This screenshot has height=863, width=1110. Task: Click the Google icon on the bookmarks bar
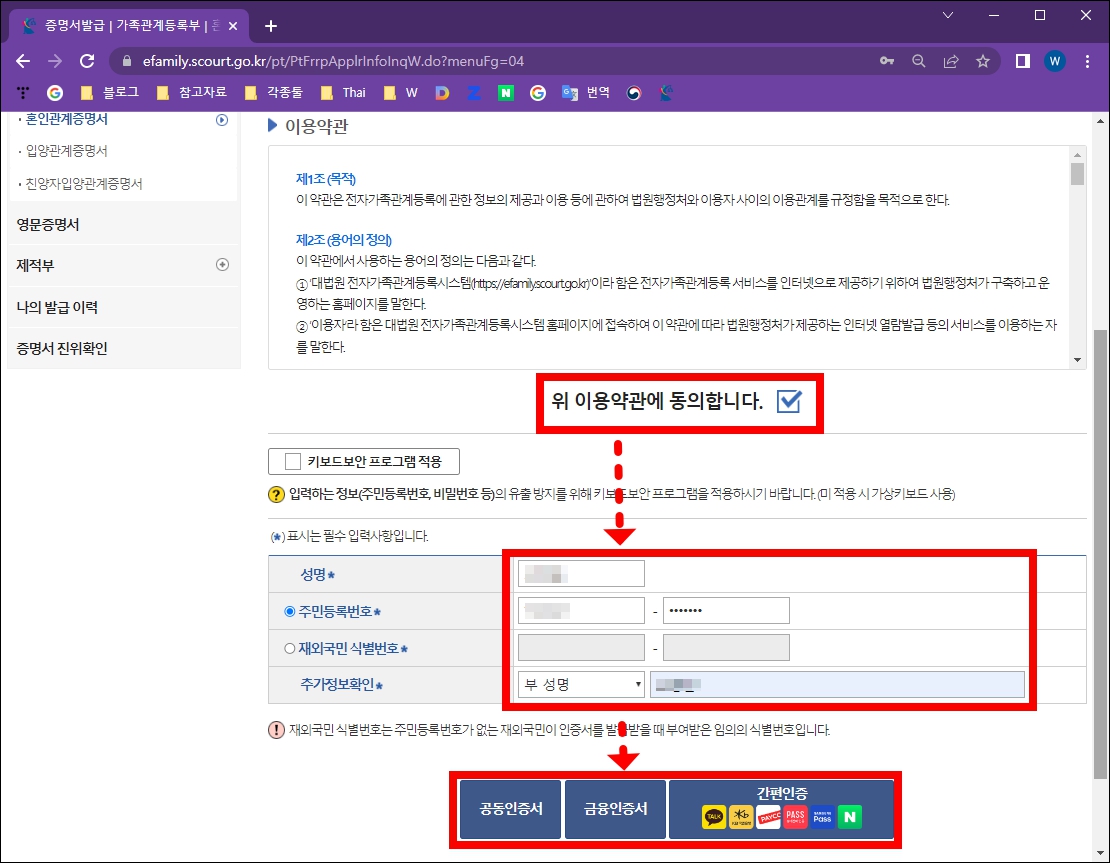[55, 92]
